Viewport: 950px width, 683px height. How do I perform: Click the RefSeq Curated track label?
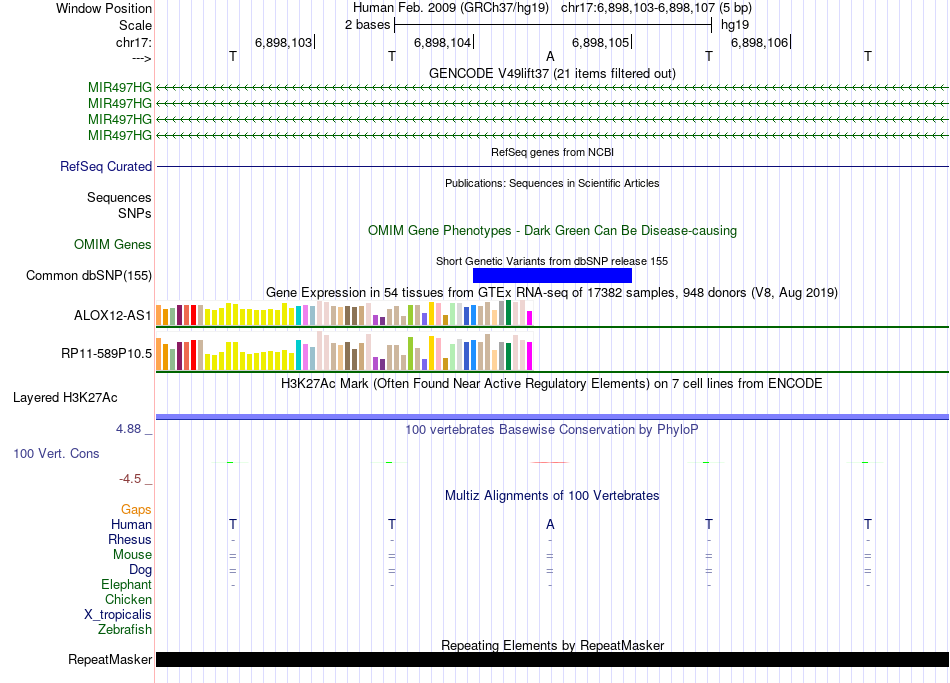pyautogui.click(x=105, y=166)
